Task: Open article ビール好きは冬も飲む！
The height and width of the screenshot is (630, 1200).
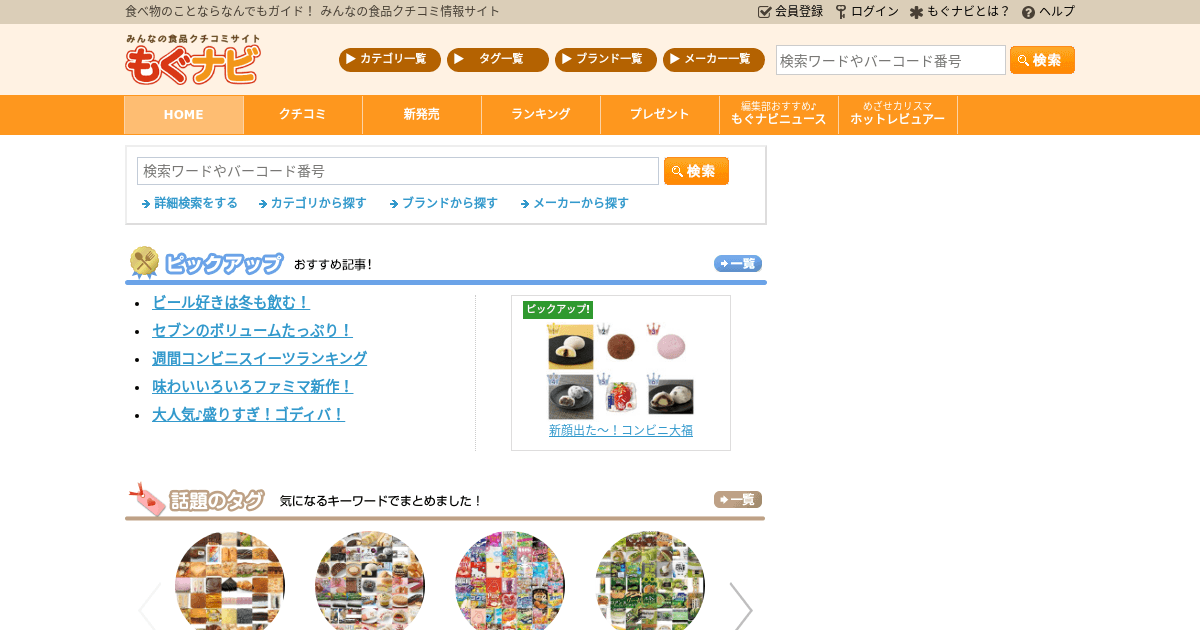Action: tap(231, 302)
